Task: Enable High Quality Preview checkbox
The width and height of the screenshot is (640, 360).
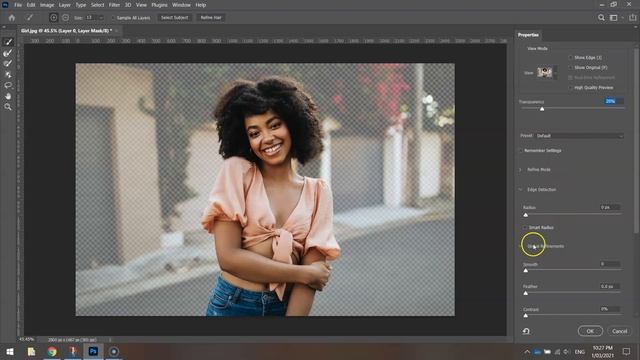Action: [570, 87]
